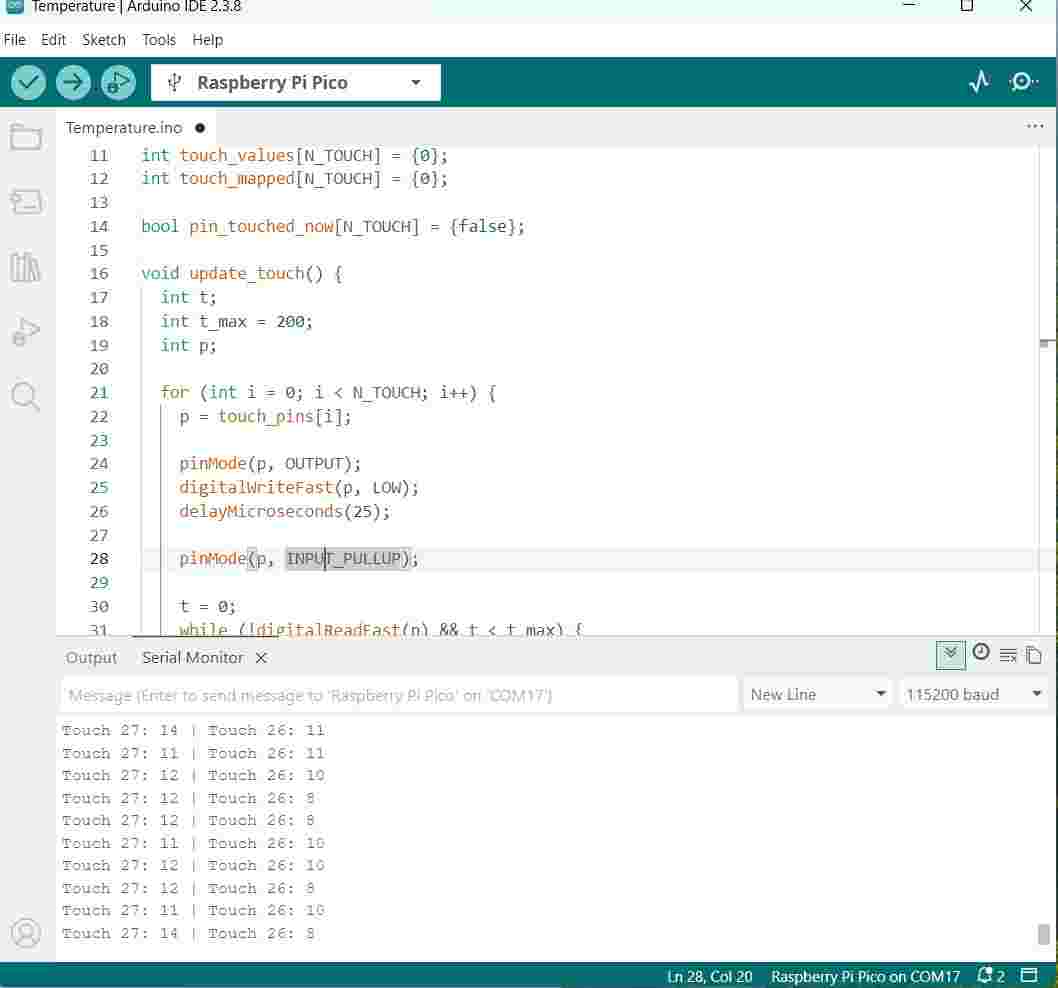
Task: Toggle bottom panel icon in status bar
Action: (1029, 975)
